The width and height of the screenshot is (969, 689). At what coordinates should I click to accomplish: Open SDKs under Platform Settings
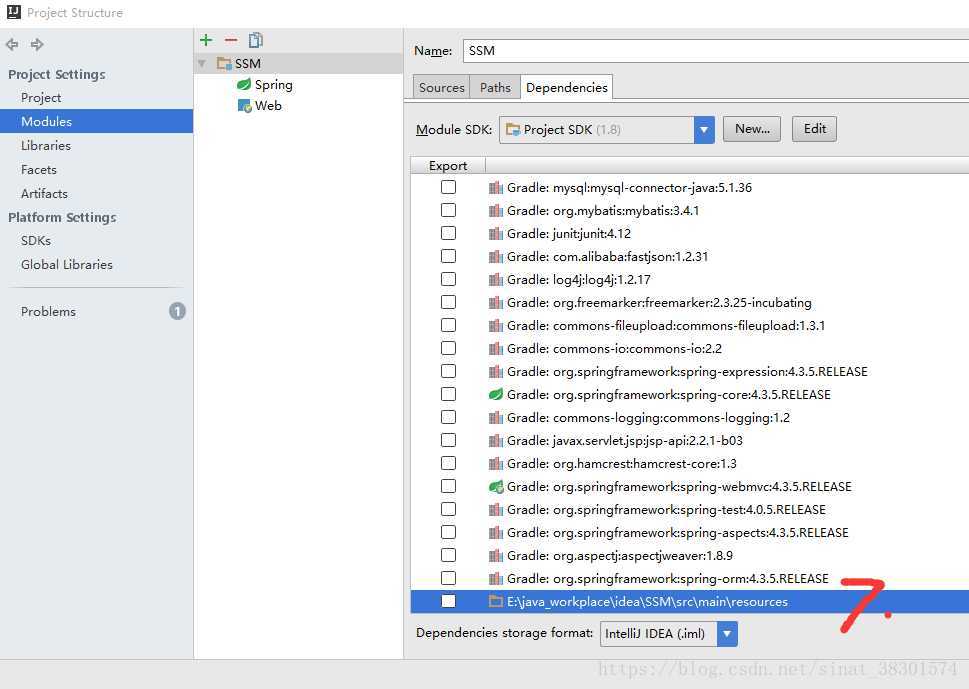point(36,241)
